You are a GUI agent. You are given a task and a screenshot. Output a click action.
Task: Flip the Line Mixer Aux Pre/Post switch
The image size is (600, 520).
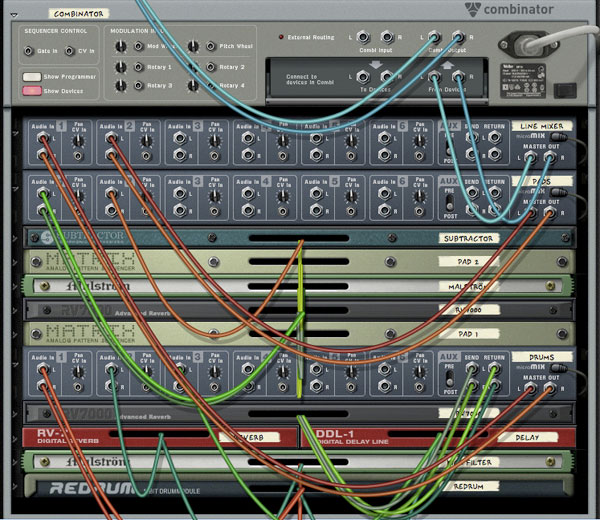pos(449,147)
